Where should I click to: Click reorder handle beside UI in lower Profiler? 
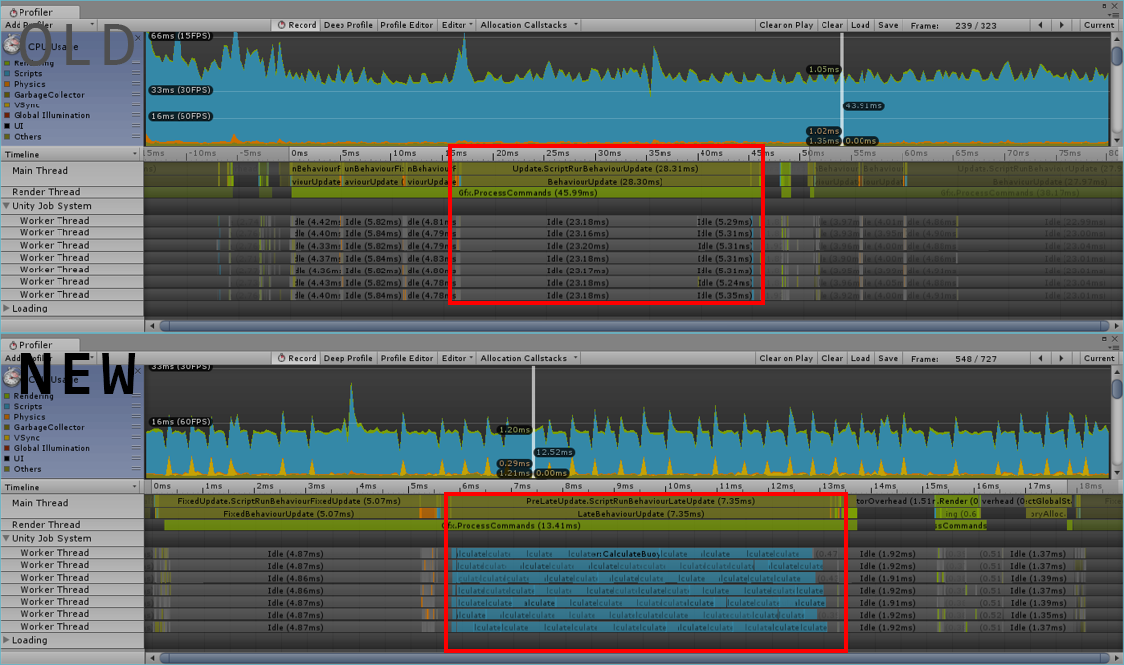coord(136,459)
